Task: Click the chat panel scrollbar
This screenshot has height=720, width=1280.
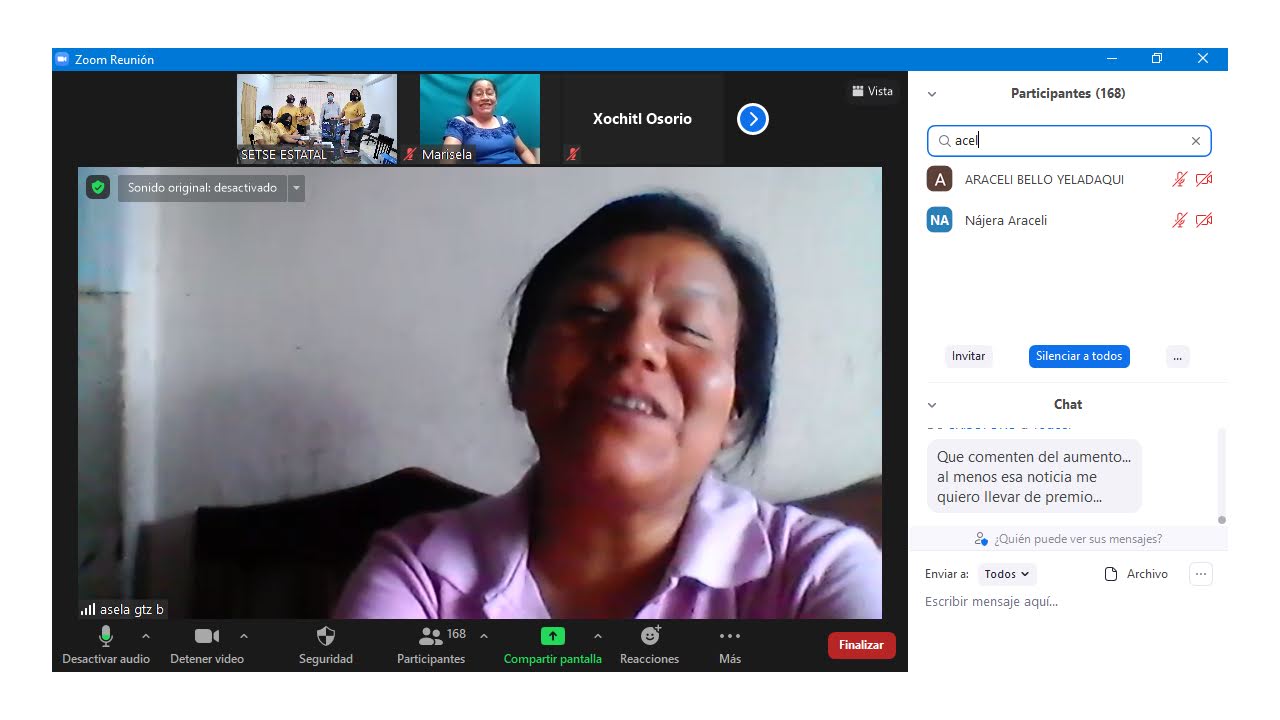Action: (1221, 476)
